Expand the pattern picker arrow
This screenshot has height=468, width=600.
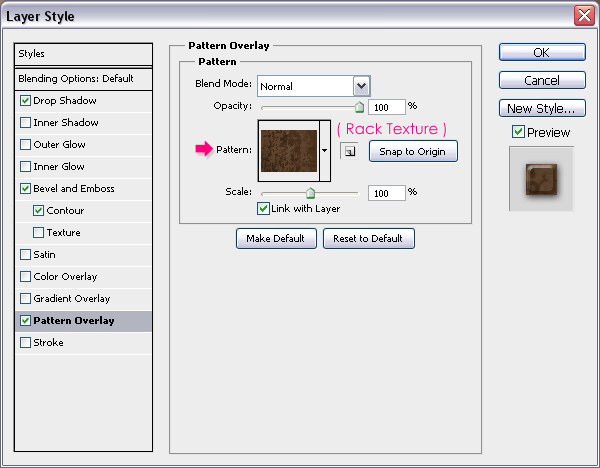(325, 151)
